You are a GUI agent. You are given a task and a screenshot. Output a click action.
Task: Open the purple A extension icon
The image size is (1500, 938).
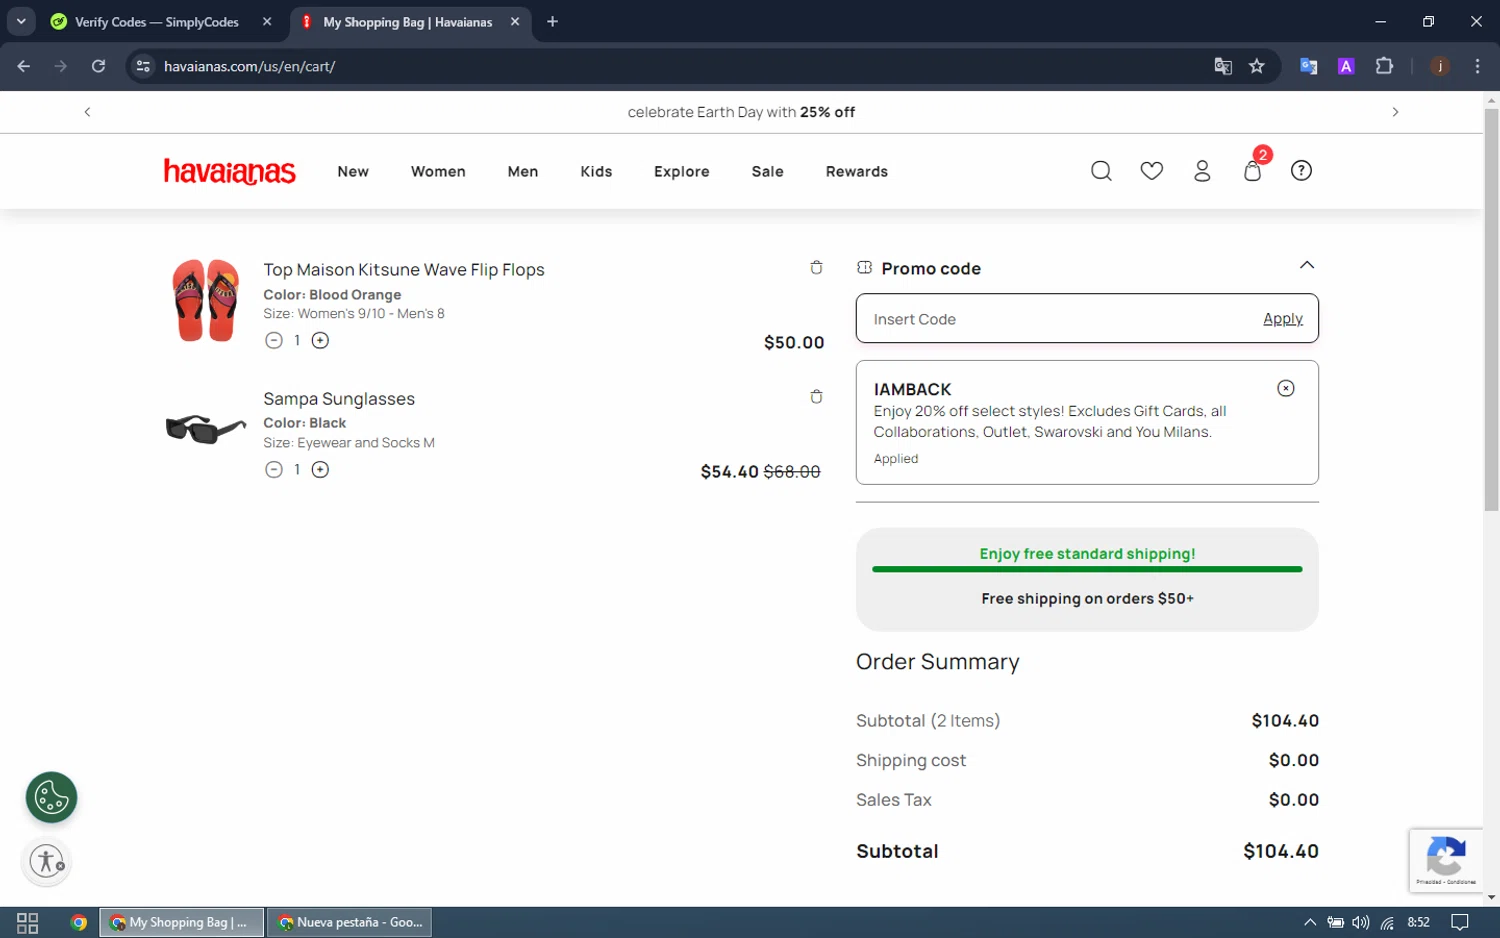(x=1346, y=66)
